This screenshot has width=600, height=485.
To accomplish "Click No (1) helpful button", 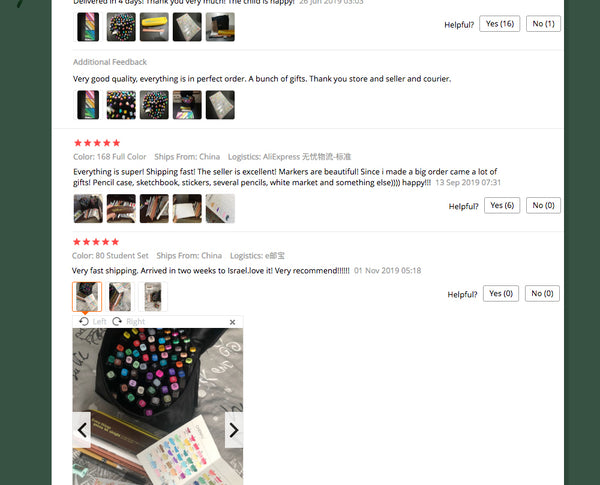I will pyautogui.click(x=543, y=24).
